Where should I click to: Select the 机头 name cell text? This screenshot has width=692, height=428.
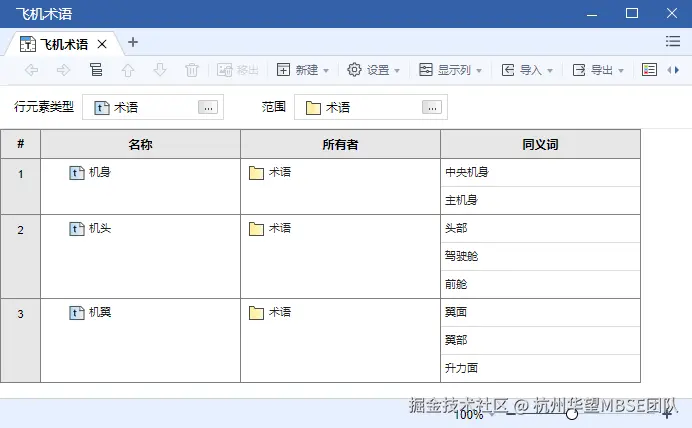click(100, 228)
